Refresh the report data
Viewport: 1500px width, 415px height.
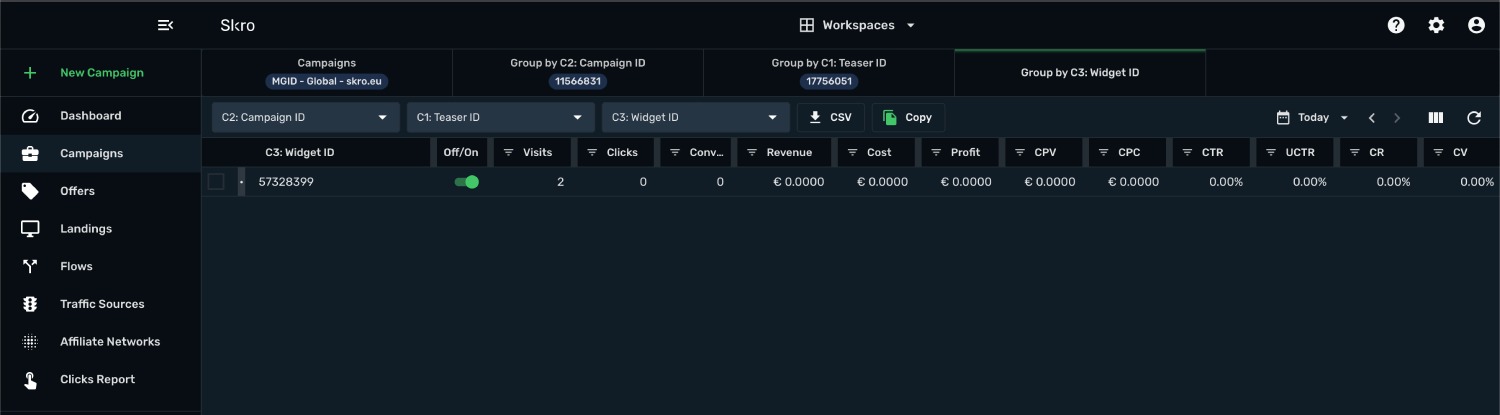1474,118
